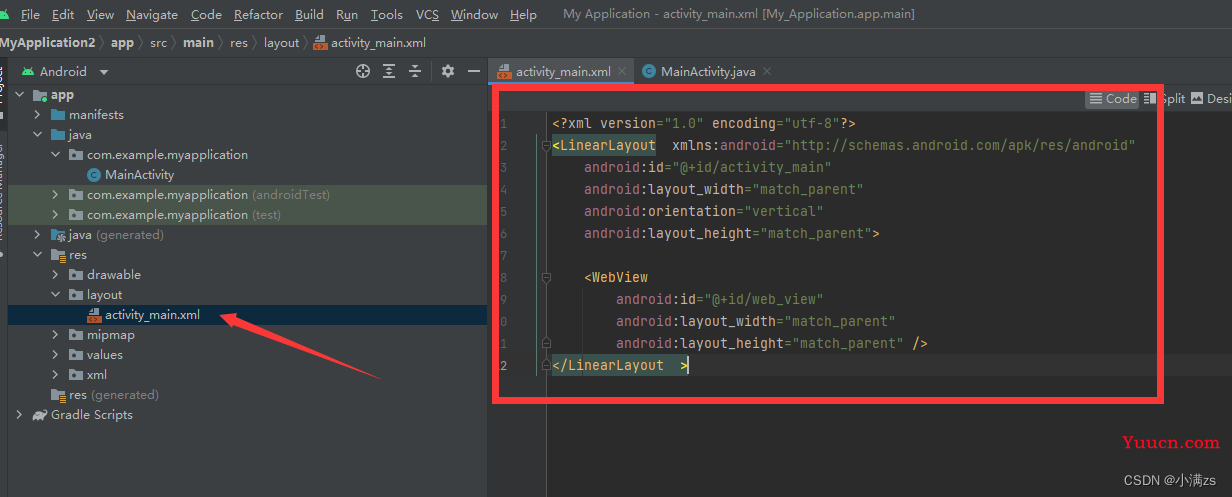Image resolution: width=1232 pixels, height=497 pixels.
Task: Click the java (generated) folder icon
Action: click(58, 235)
